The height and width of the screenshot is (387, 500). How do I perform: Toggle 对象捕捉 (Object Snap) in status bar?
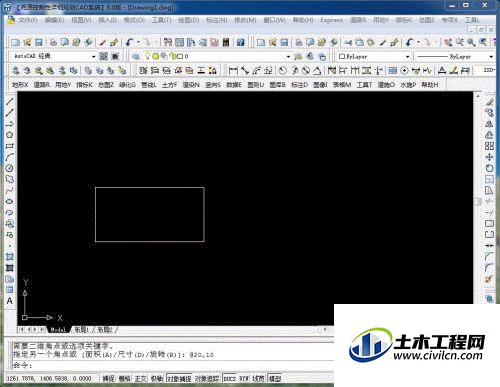pyautogui.click(x=179, y=378)
